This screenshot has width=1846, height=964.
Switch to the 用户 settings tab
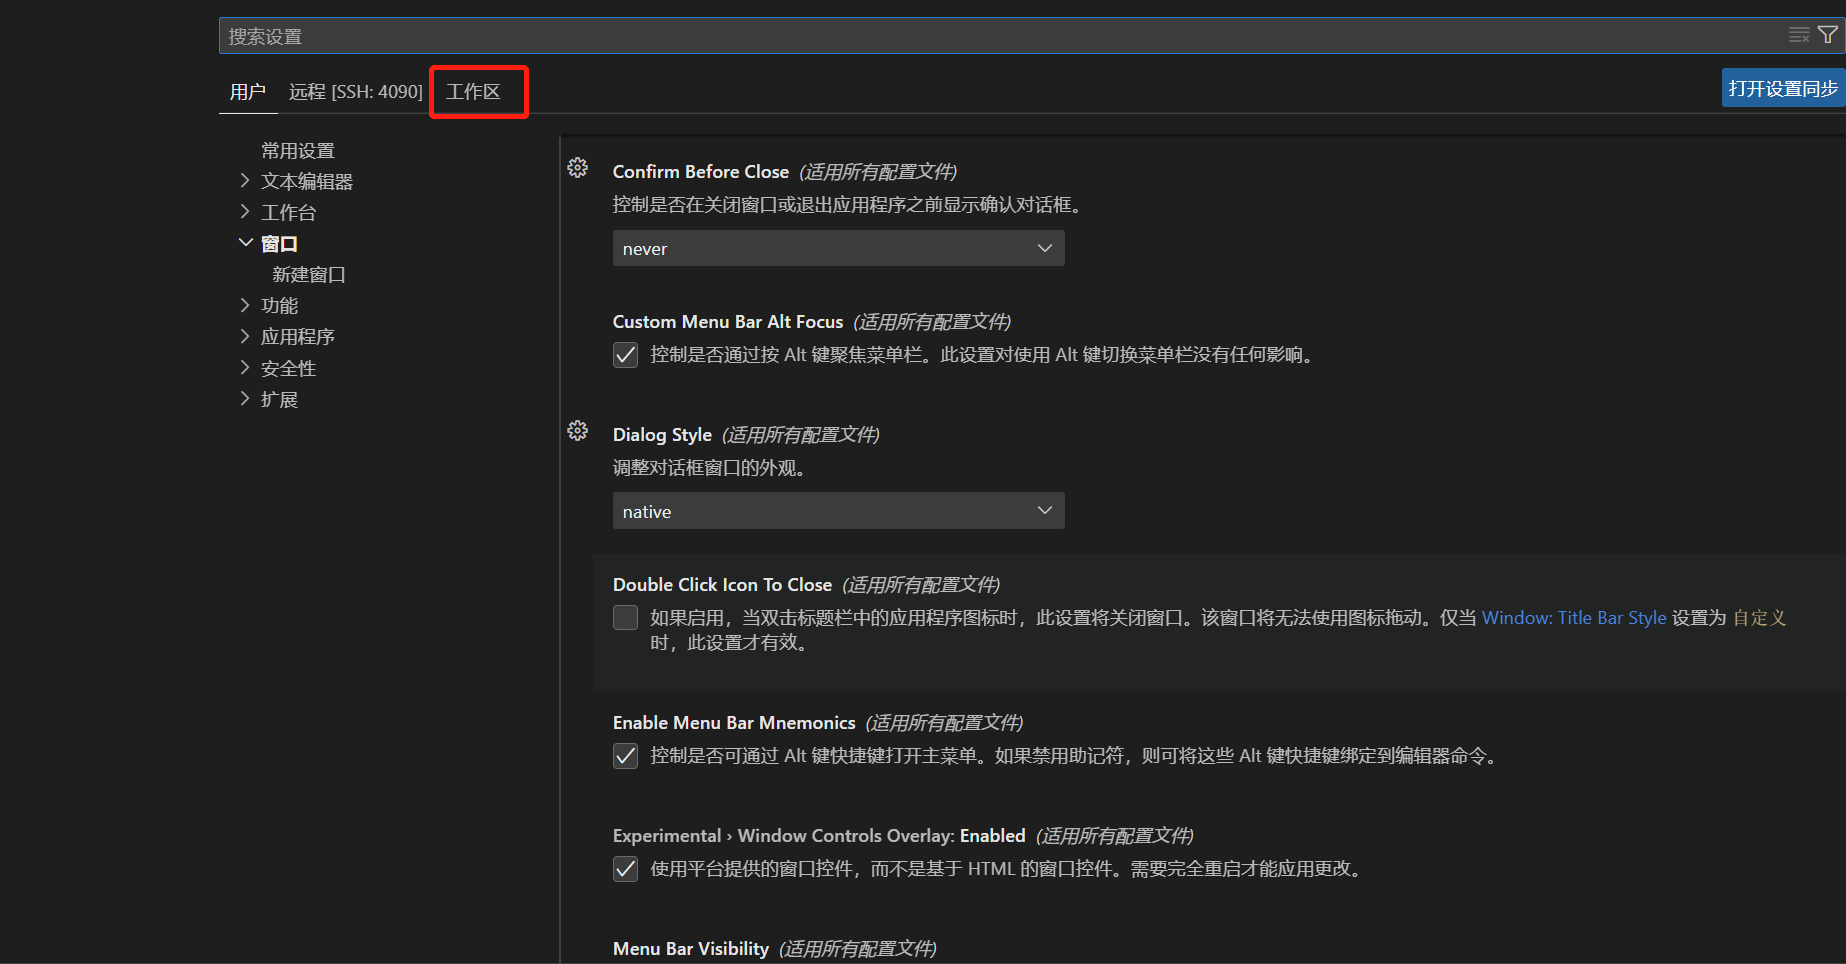[248, 92]
